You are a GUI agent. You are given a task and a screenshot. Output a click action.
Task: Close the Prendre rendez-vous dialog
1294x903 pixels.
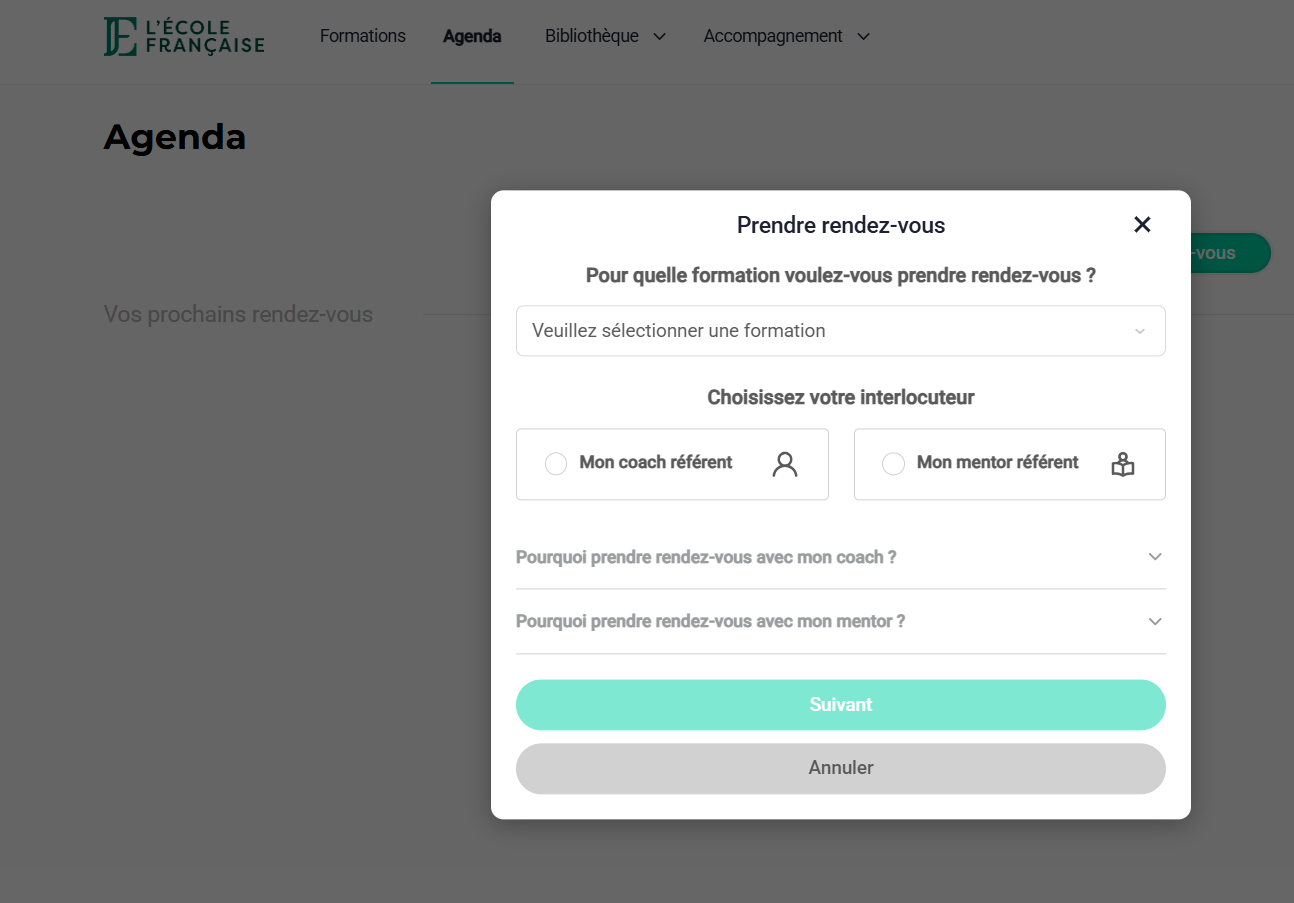click(1142, 225)
